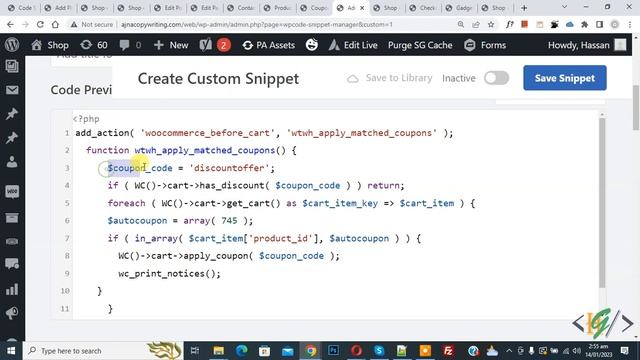Click Save to Library
Screen dimensions: 640x360
point(390,78)
